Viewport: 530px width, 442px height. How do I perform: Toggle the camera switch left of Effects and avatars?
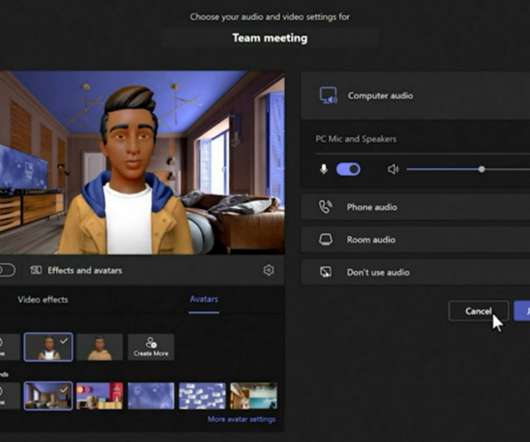7,270
